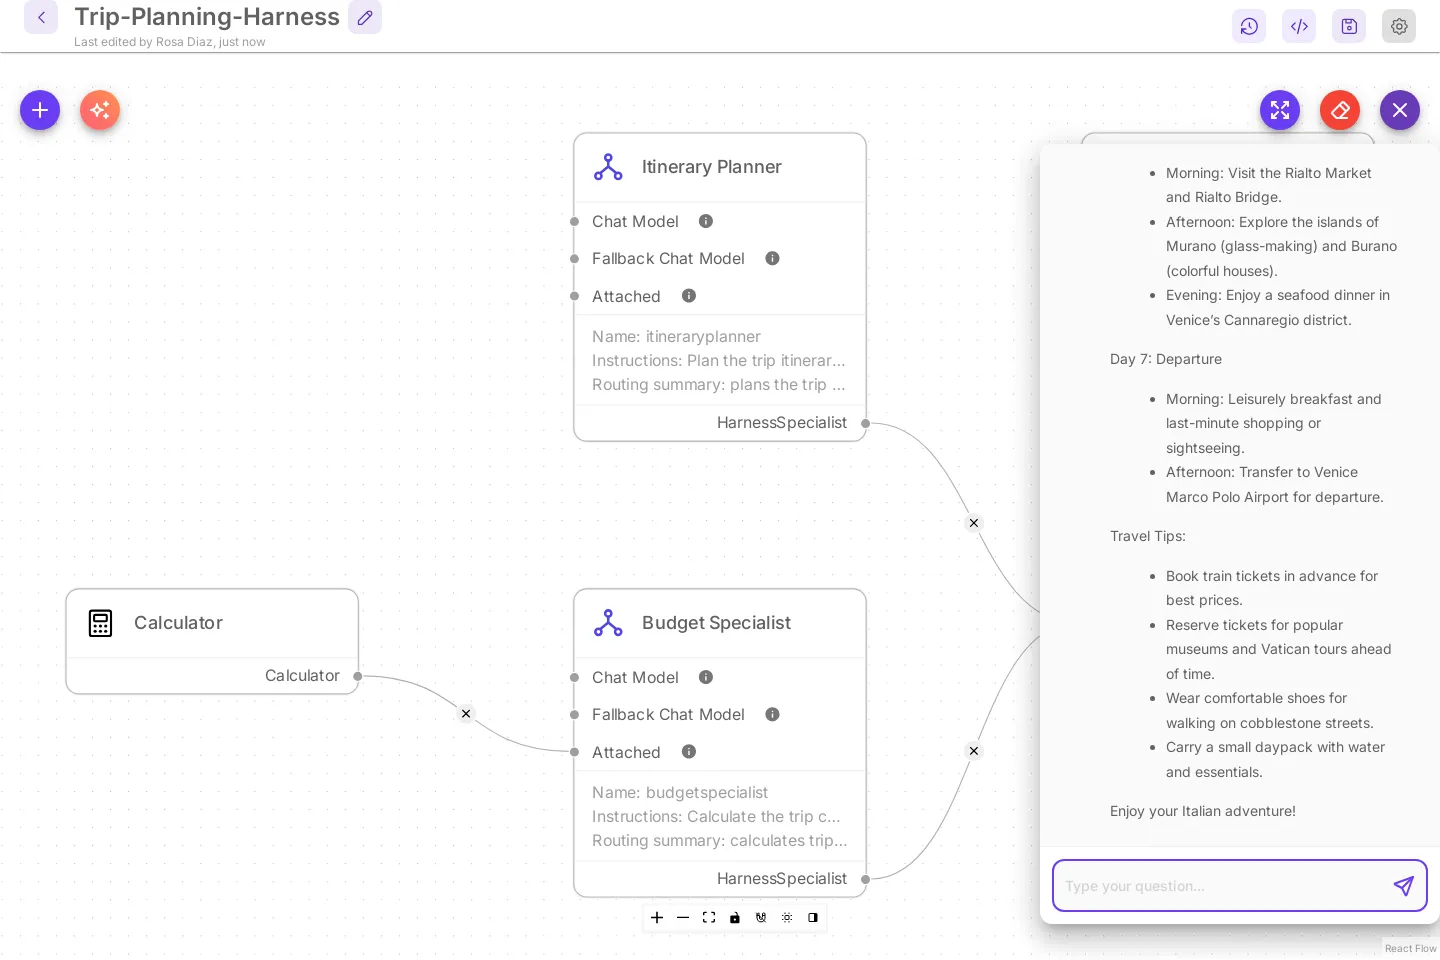Click the Calculator node output handle

[358, 676]
